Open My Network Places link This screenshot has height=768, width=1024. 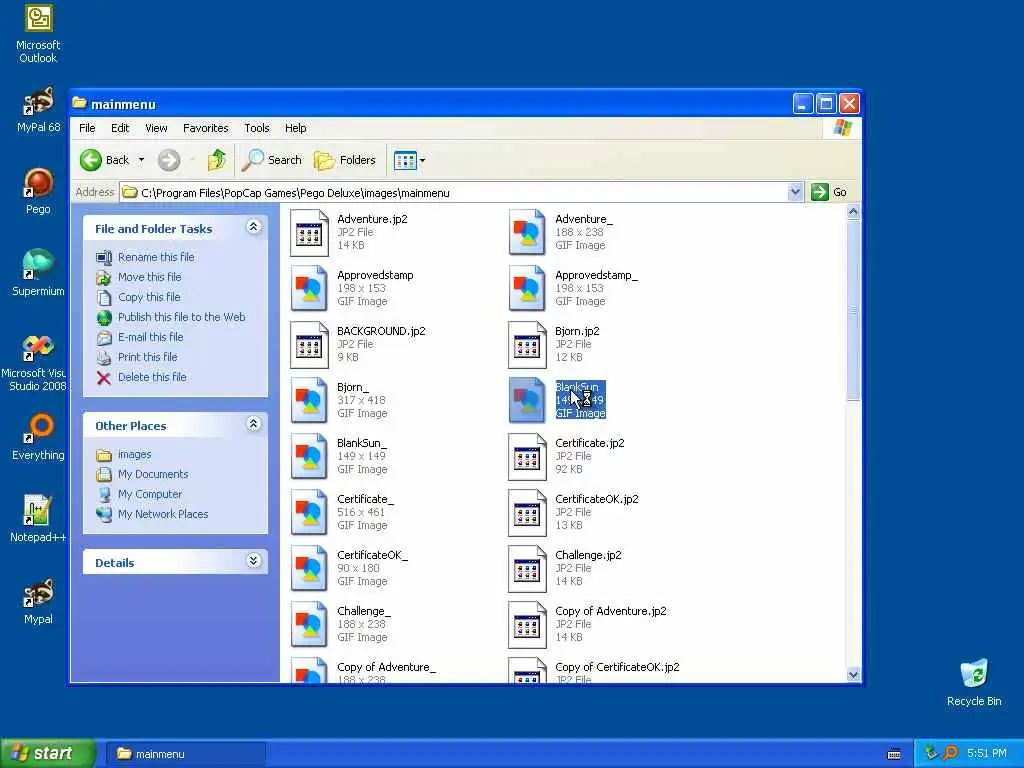[163, 515]
